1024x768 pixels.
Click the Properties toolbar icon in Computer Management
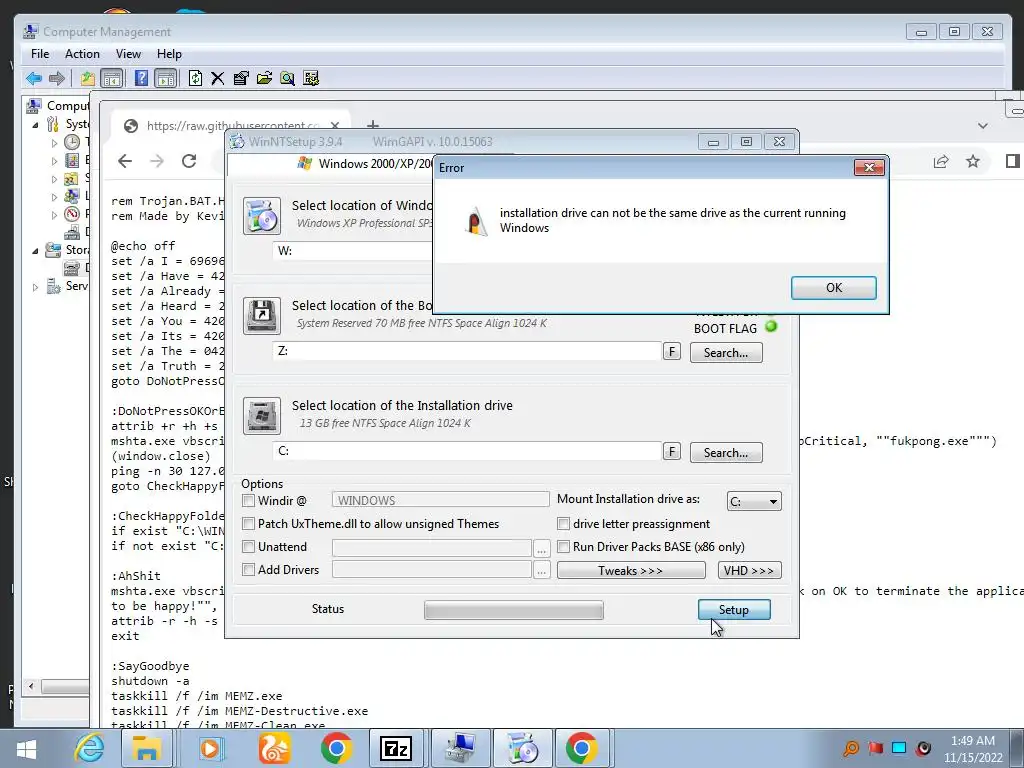tap(241, 78)
